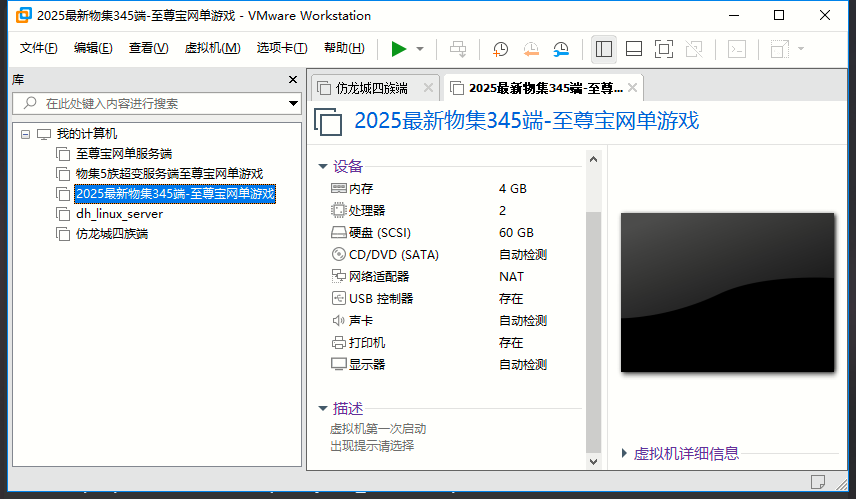
Task: Start the VM with green play button
Action: 399,49
